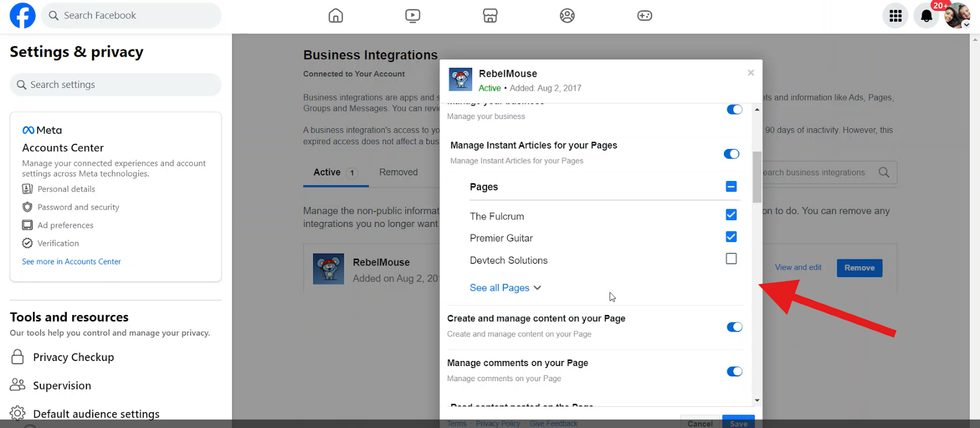Disable Manage comments on your Page toggle

pyautogui.click(x=734, y=371)
